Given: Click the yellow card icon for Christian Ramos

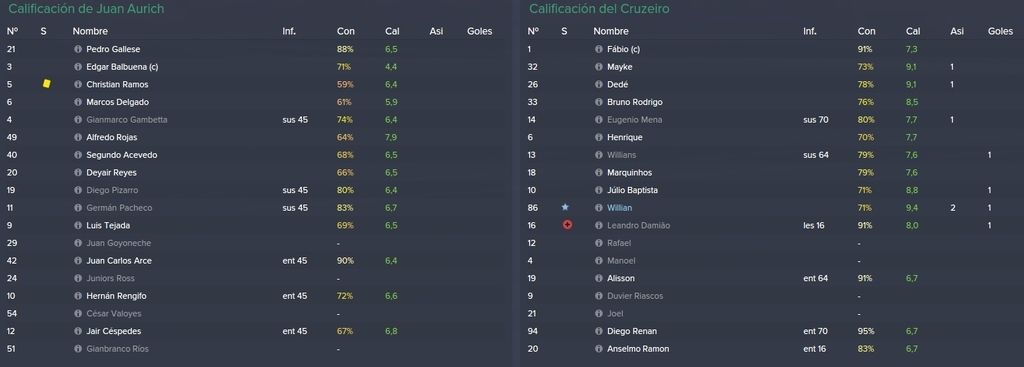Looking at the screenshot, I should pos(46,84).
